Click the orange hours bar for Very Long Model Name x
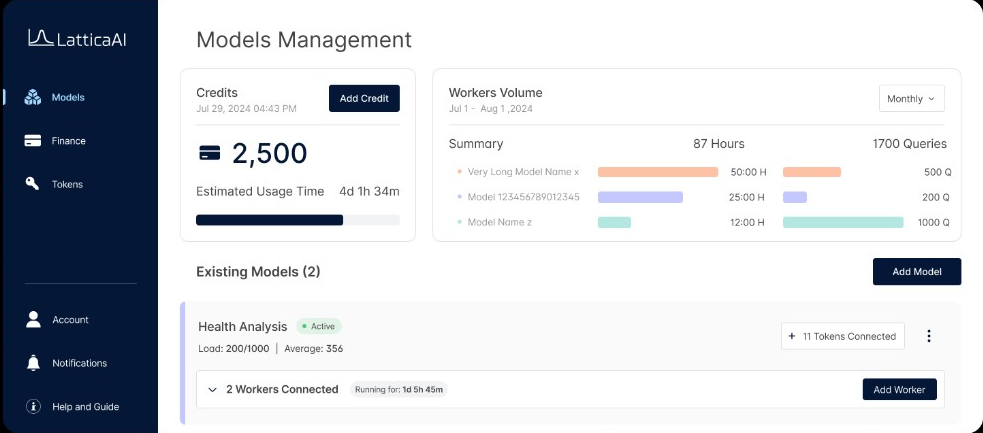Screen dimensions: 983x433 658,172
